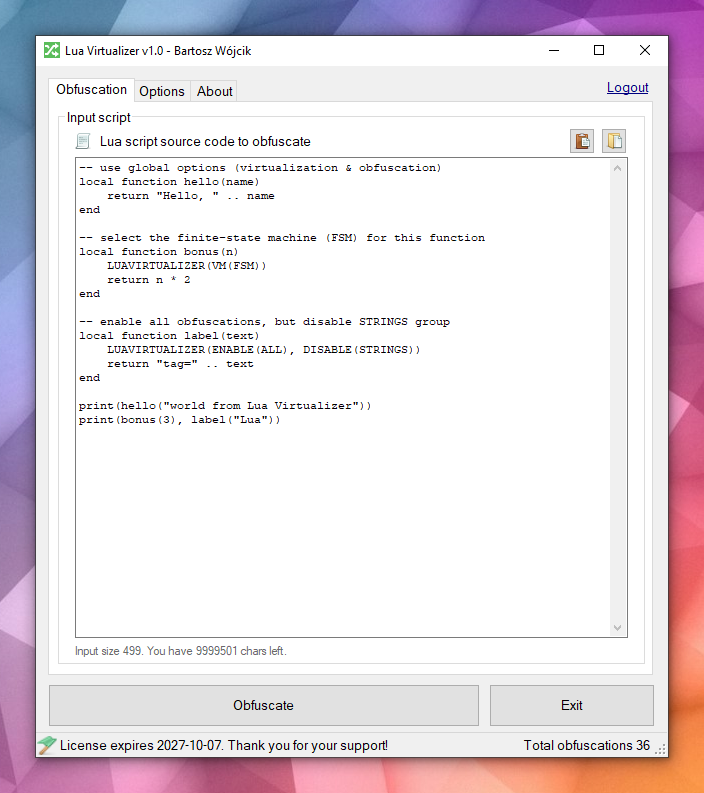Viewport: 704px width, 793px height.
Task: Minimize the Lua Virtualizer window
Action: 554,50
